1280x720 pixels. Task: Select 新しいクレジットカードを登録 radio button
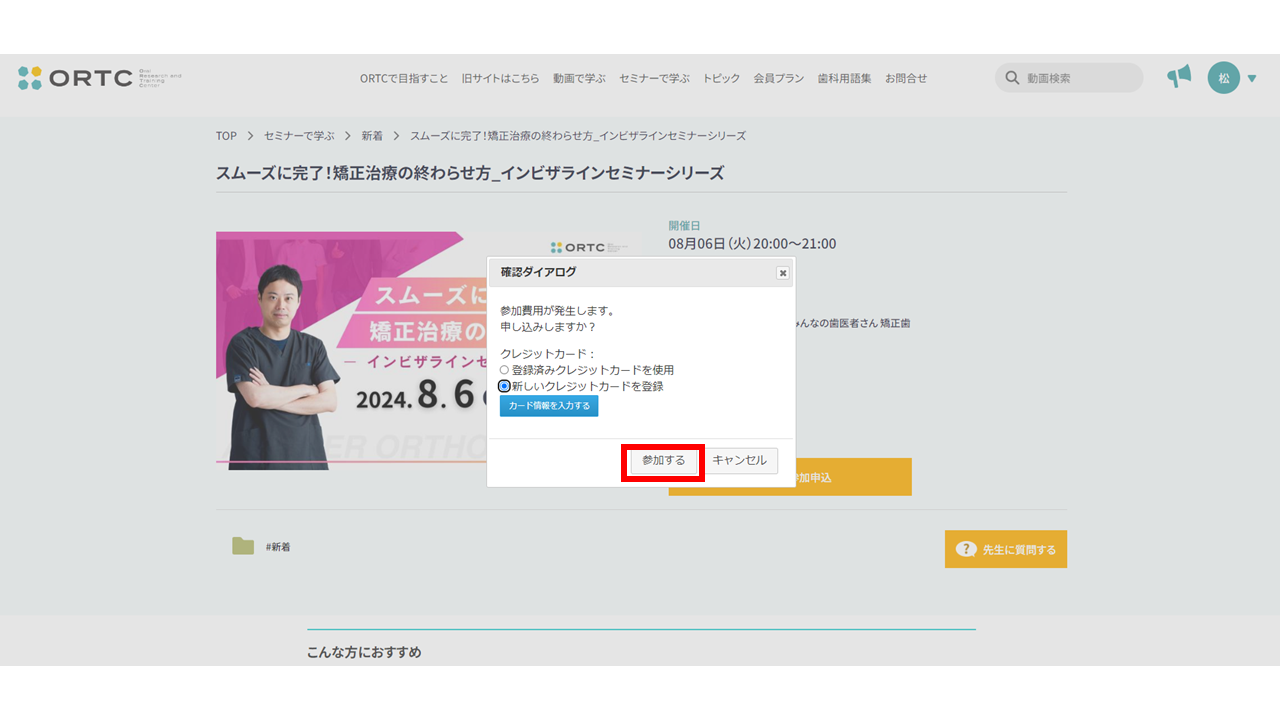click(505, 386)
